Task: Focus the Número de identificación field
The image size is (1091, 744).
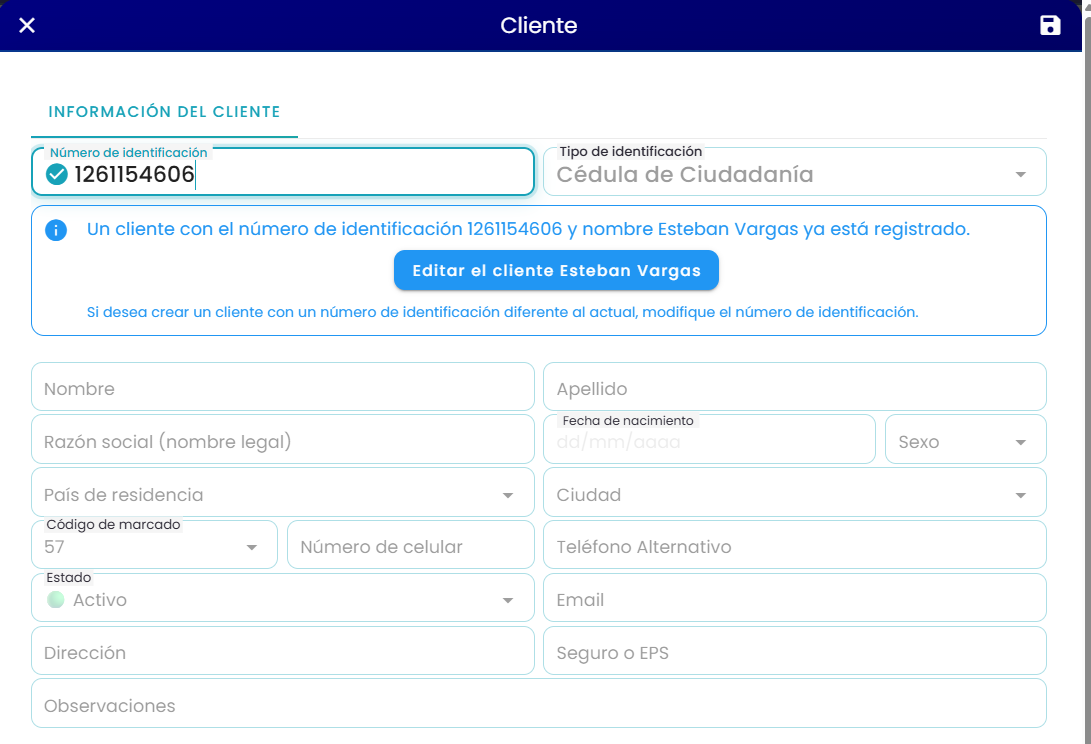Action: 282,172
